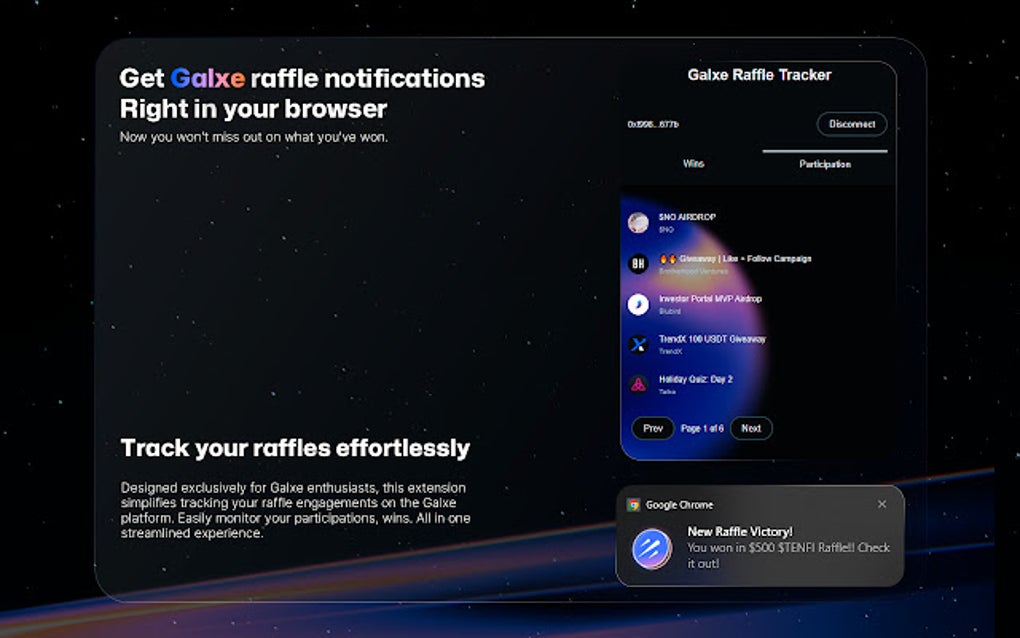Viewport: 1020px width, 638px height.
Task: Dismiss the New Raffle Victory notification
Action: click(x=882, y=504)
